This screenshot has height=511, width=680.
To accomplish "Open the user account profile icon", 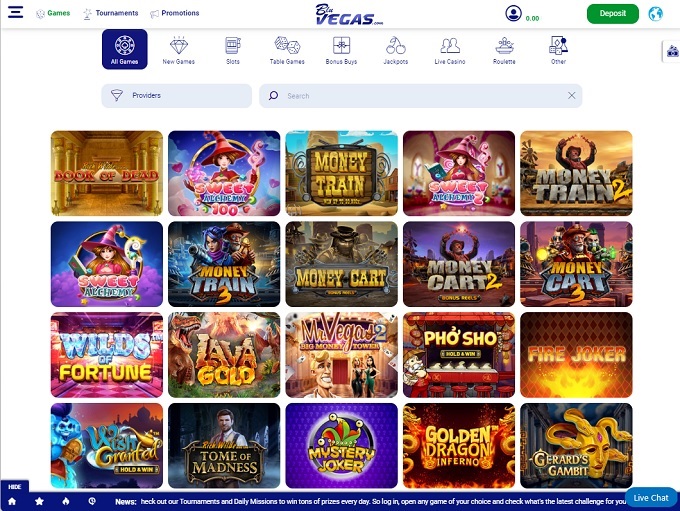I will (513, 13).
